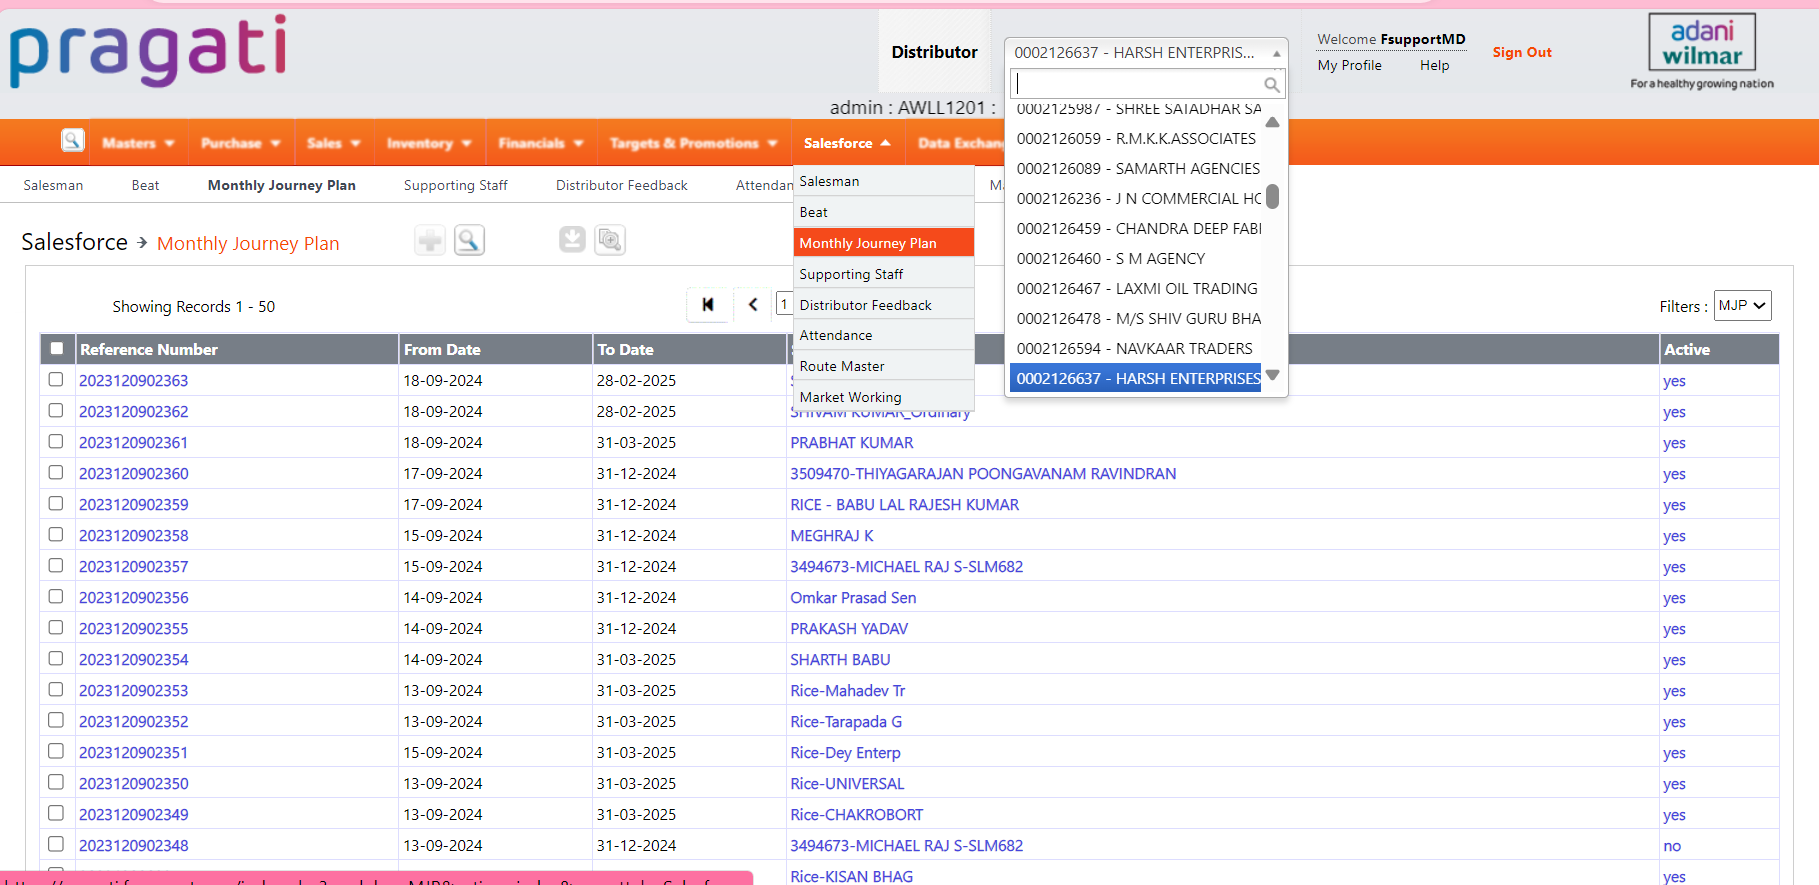1819x885 pixels.
Task: Sort by the Reference Number column header
Action: [x=149, y=349]
